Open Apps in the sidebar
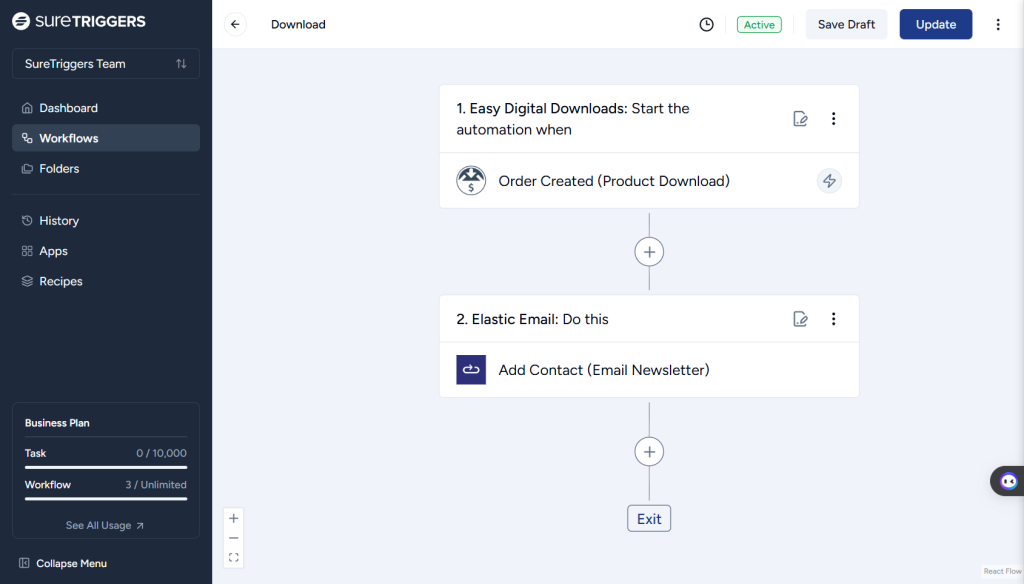 (x=106, y=251)
